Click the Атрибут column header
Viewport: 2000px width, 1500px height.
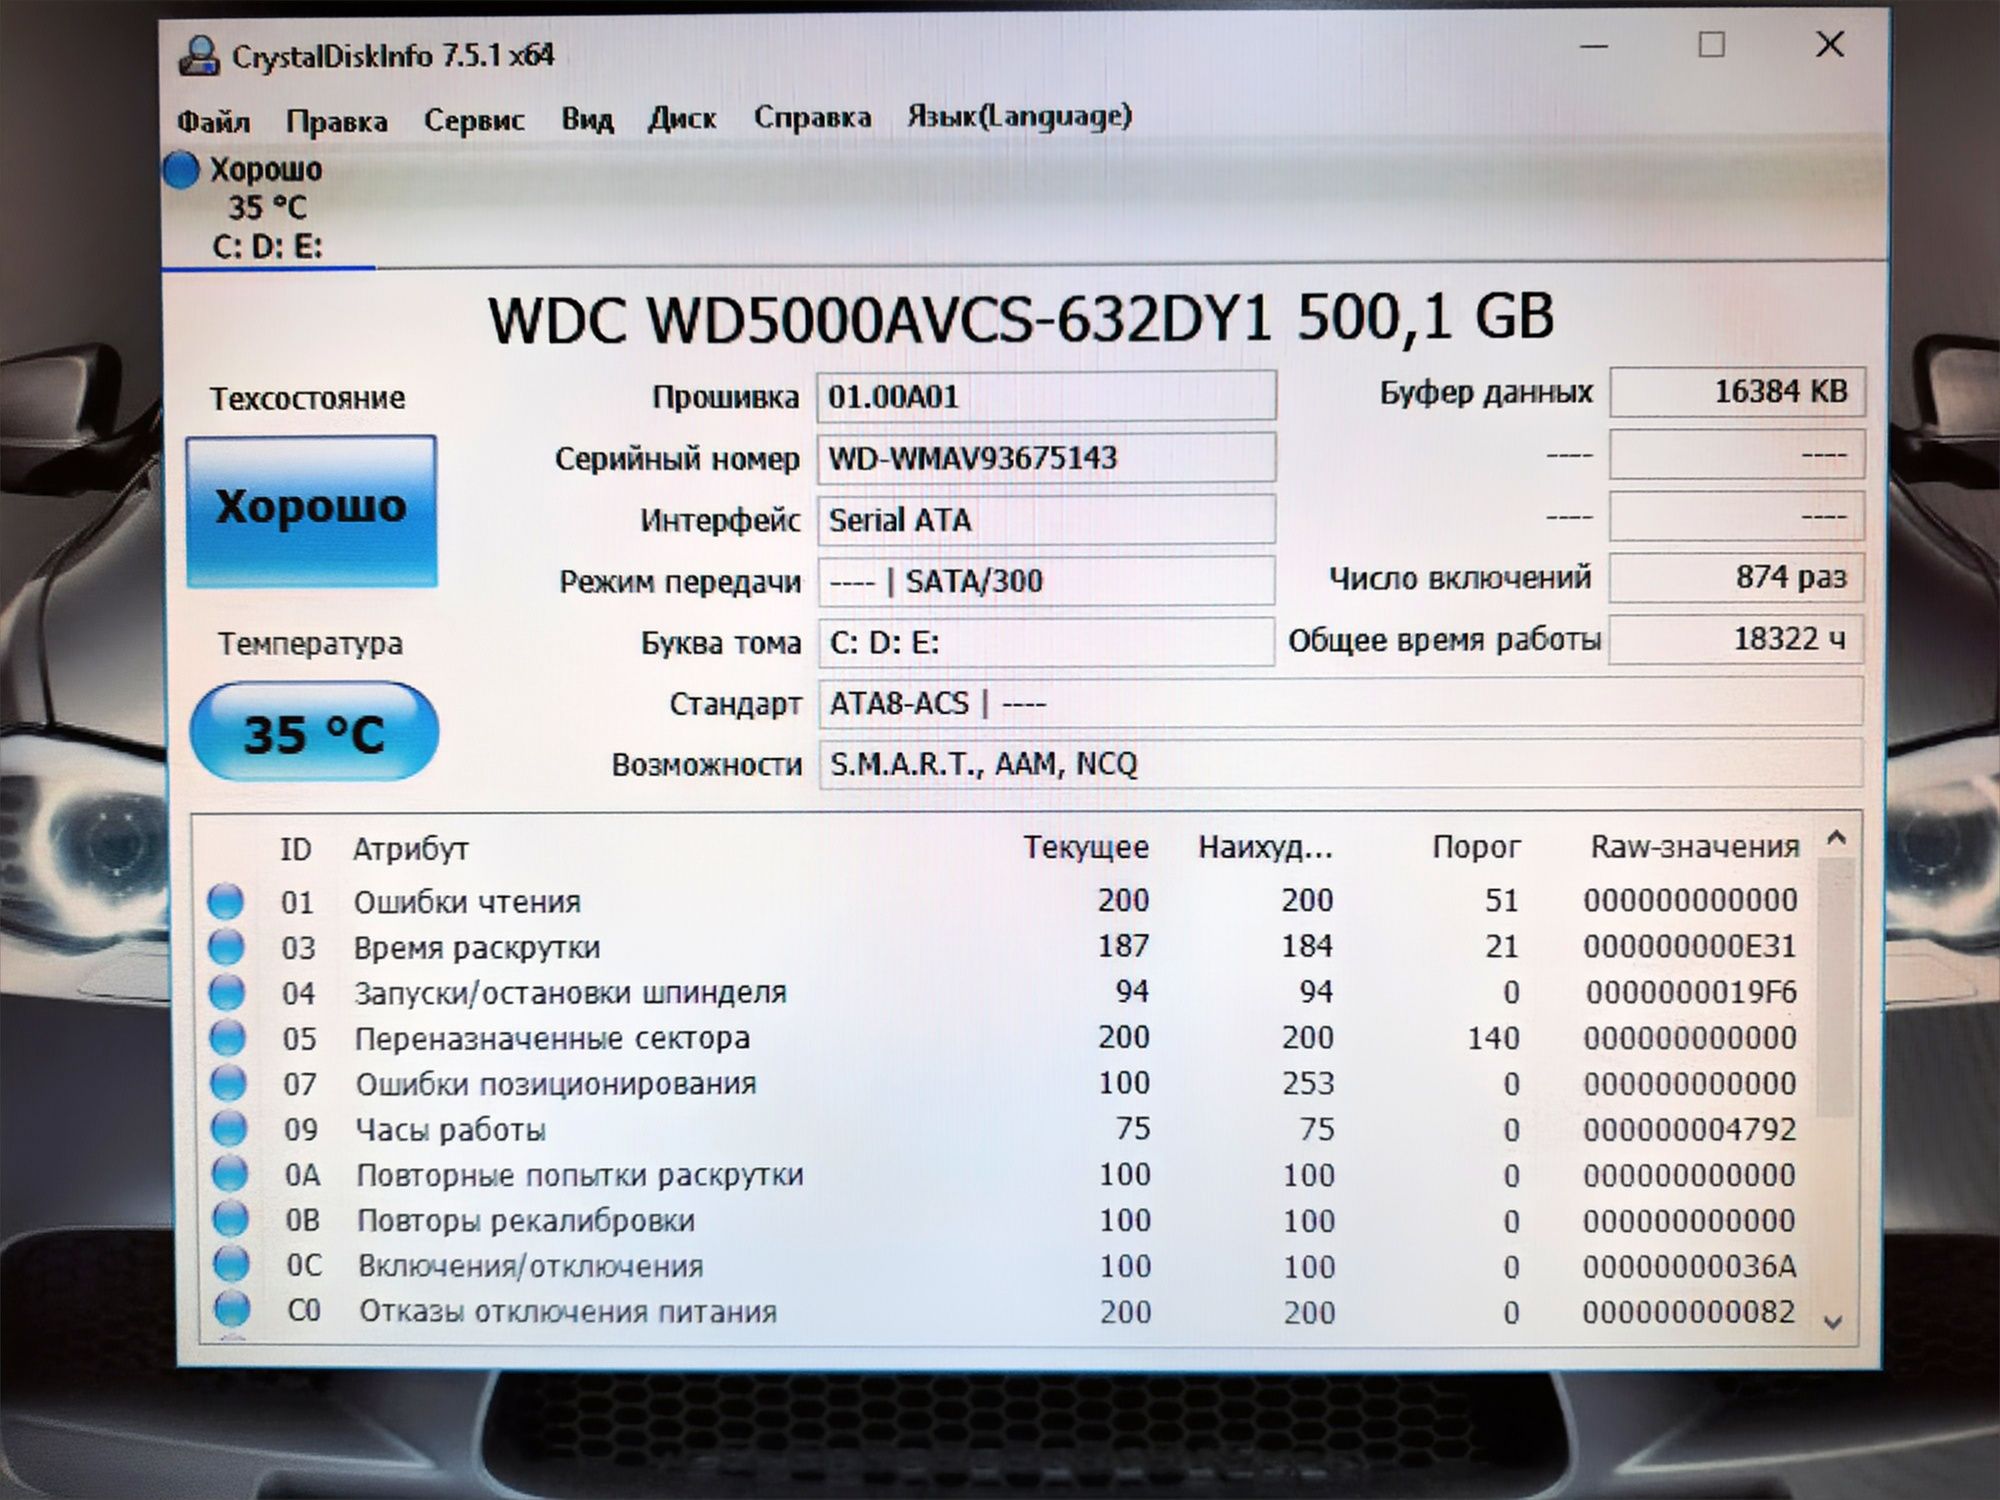coord(410,849)
